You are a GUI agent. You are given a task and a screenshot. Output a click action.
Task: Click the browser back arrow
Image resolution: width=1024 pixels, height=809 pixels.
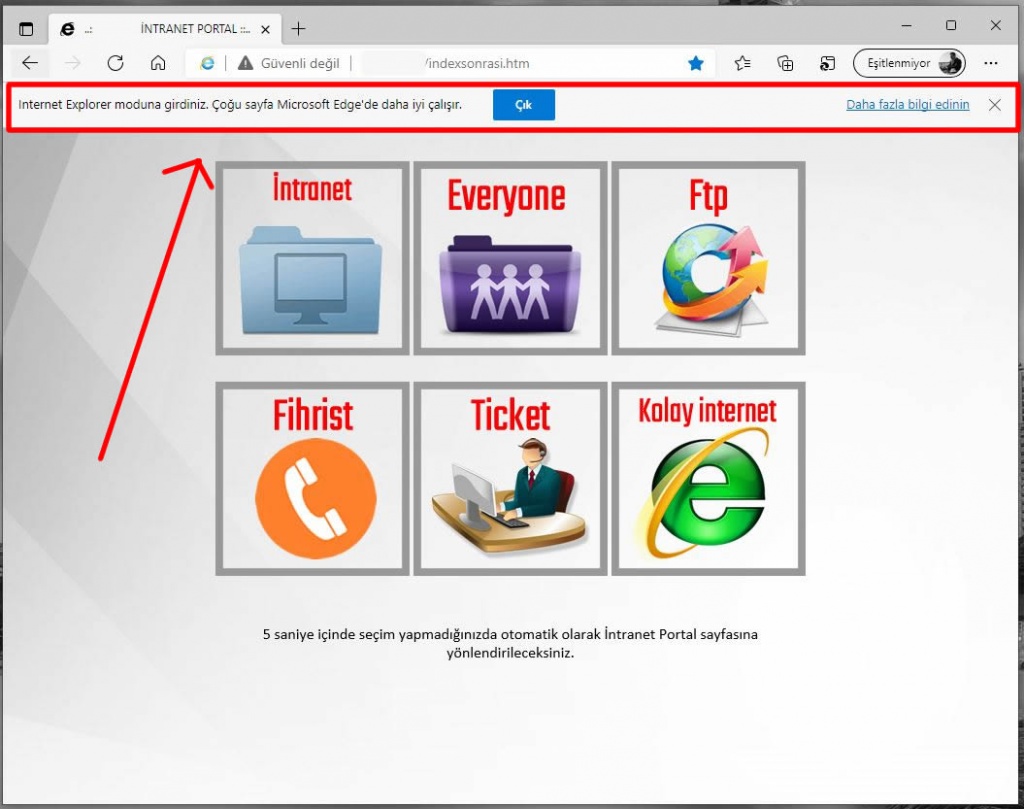pyautogui.click(x=30, y=63)
